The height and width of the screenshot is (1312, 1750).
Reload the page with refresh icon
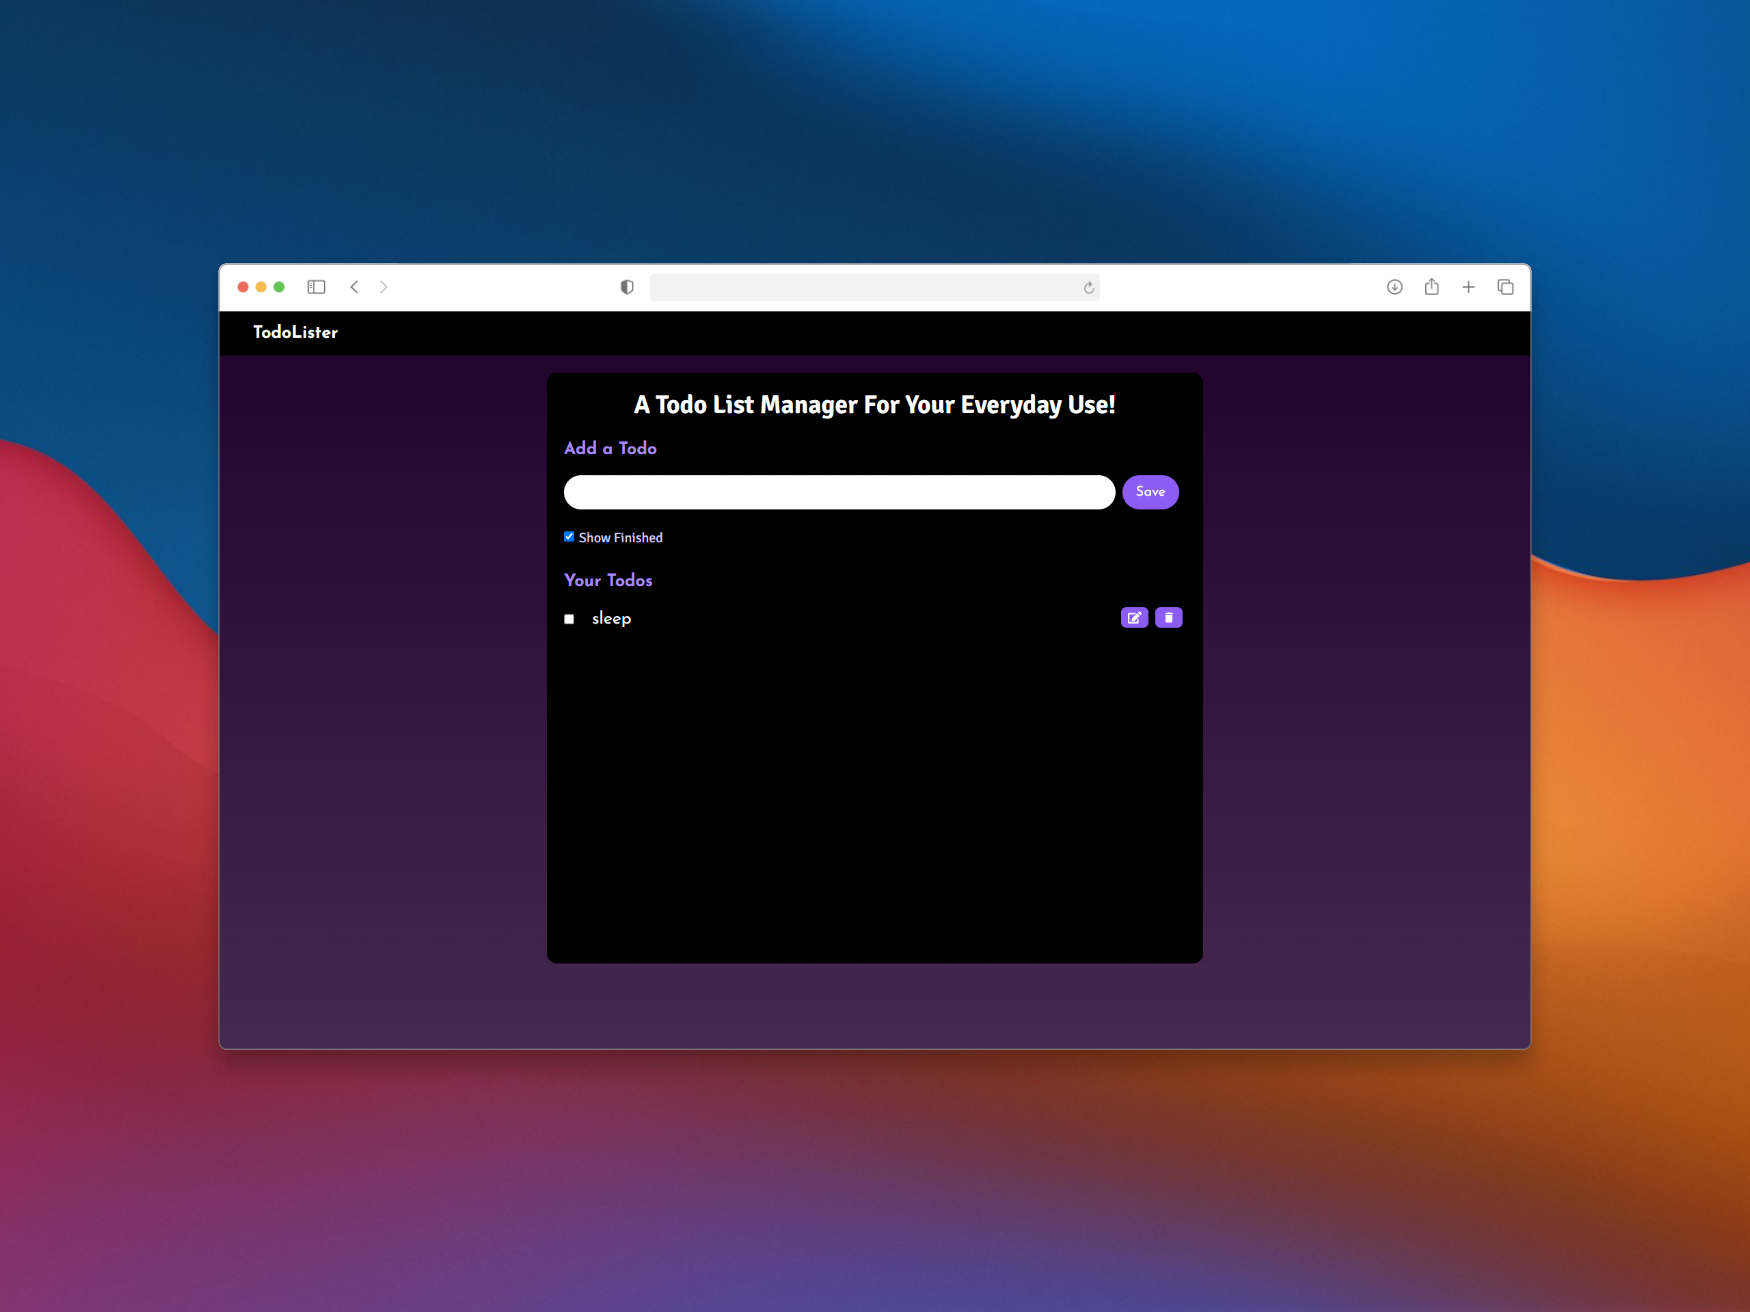point(1089,288)
